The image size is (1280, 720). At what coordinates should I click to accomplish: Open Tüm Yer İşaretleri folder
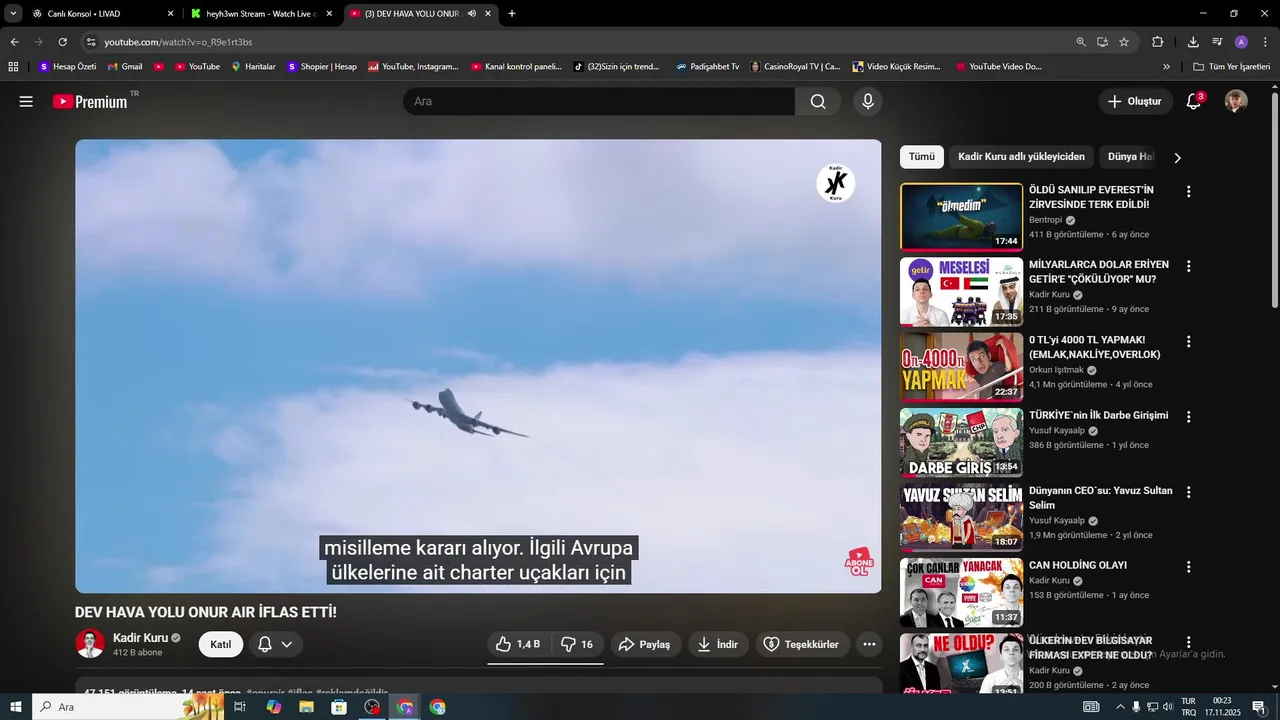click(x=1232, y=67)
